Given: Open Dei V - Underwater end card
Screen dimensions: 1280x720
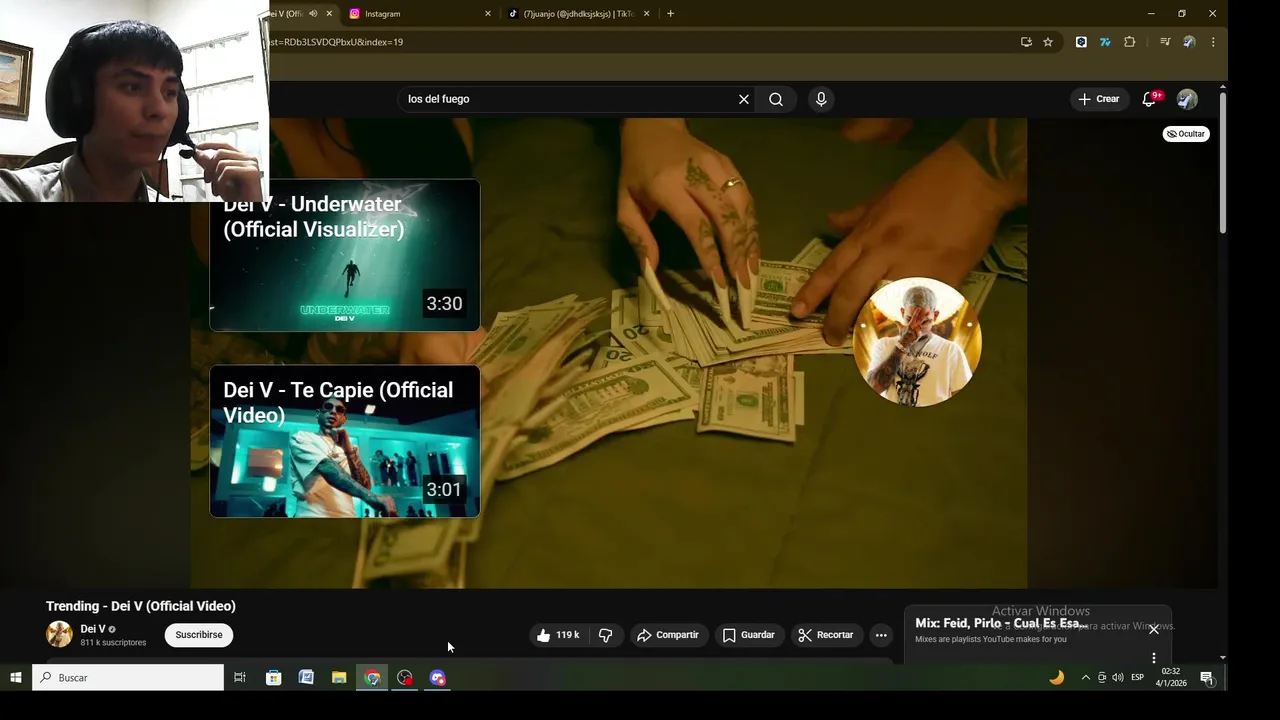Looking at the screenshot, I should [x=345, y=255].
